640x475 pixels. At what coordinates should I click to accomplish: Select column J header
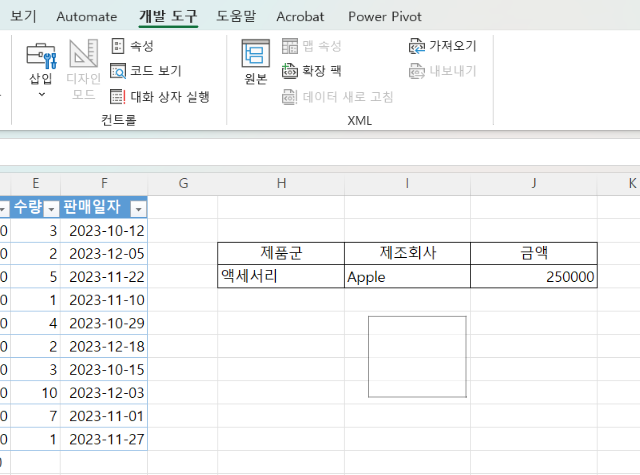tap(534, 184)
